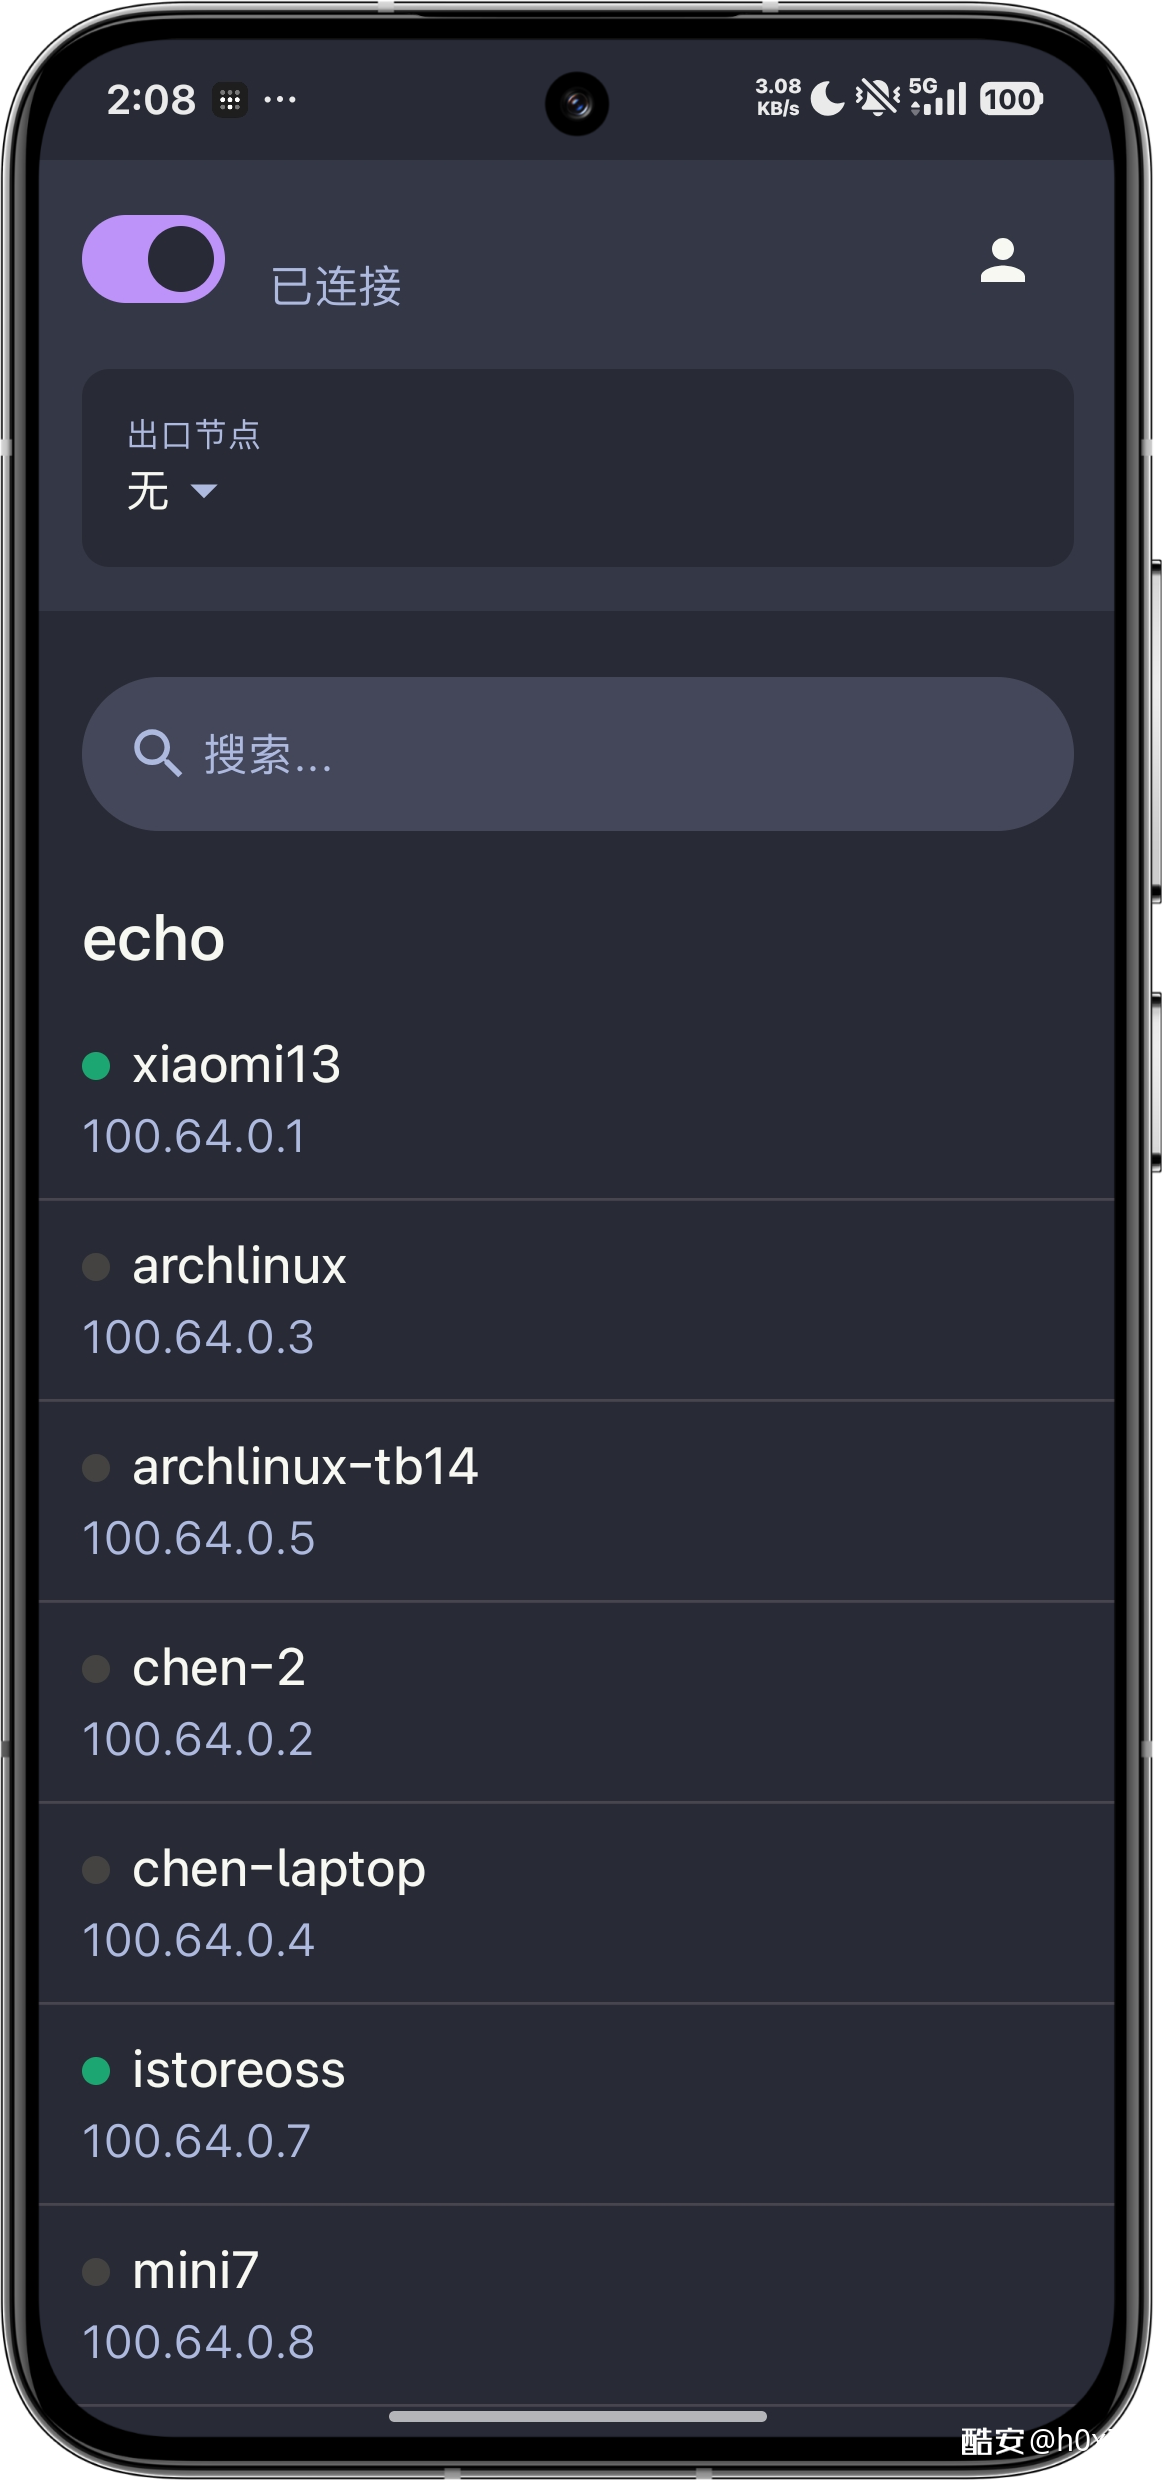1162x2480 pixels.
Task: Tap the do-not-disturb moon icon
Action: [827, 99]
